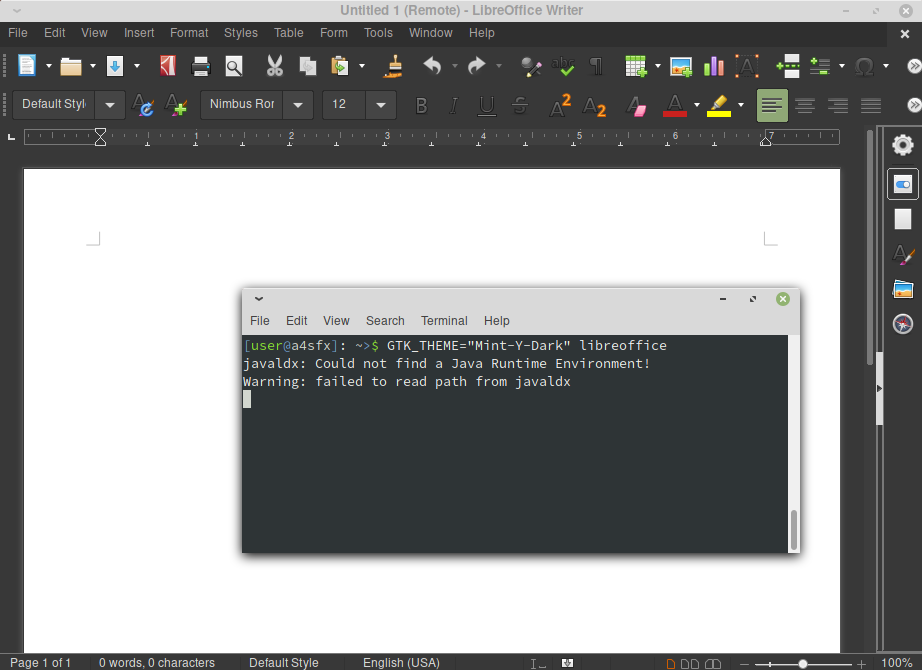Screen dimensions: 922x670
Task: Insert a text box
Action: pyautogui.click(x=747, y=66)
